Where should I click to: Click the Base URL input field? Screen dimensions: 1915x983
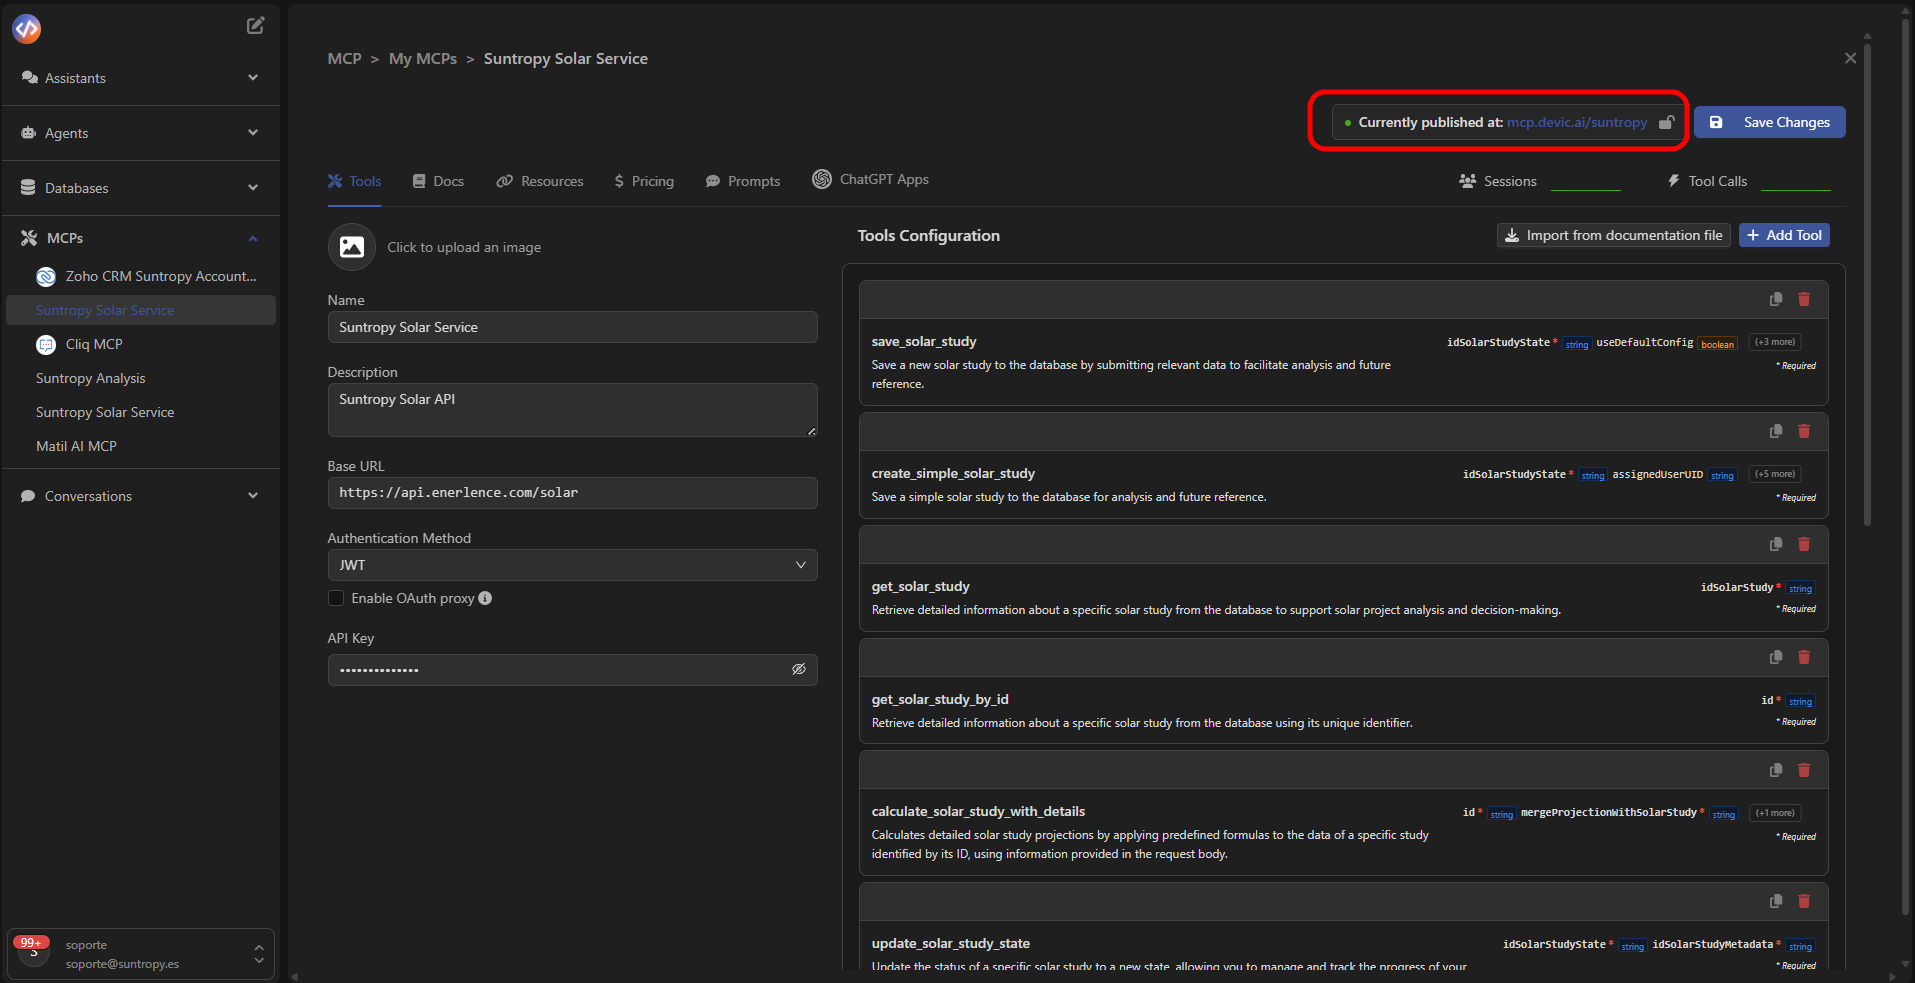point(572,493)
